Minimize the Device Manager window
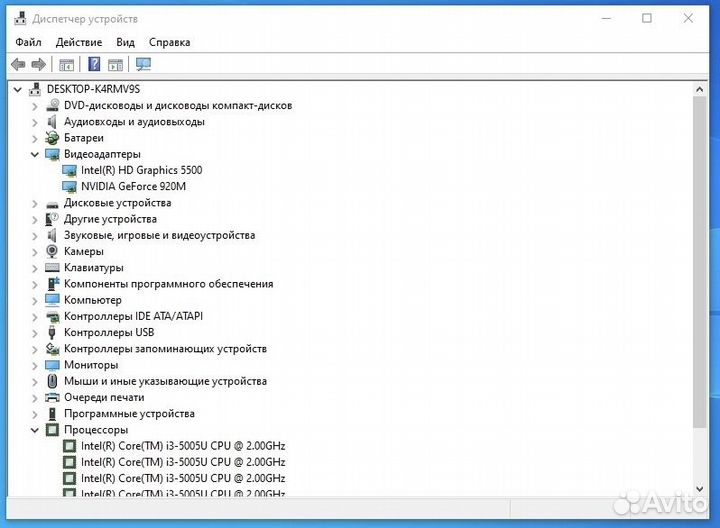 606,19
